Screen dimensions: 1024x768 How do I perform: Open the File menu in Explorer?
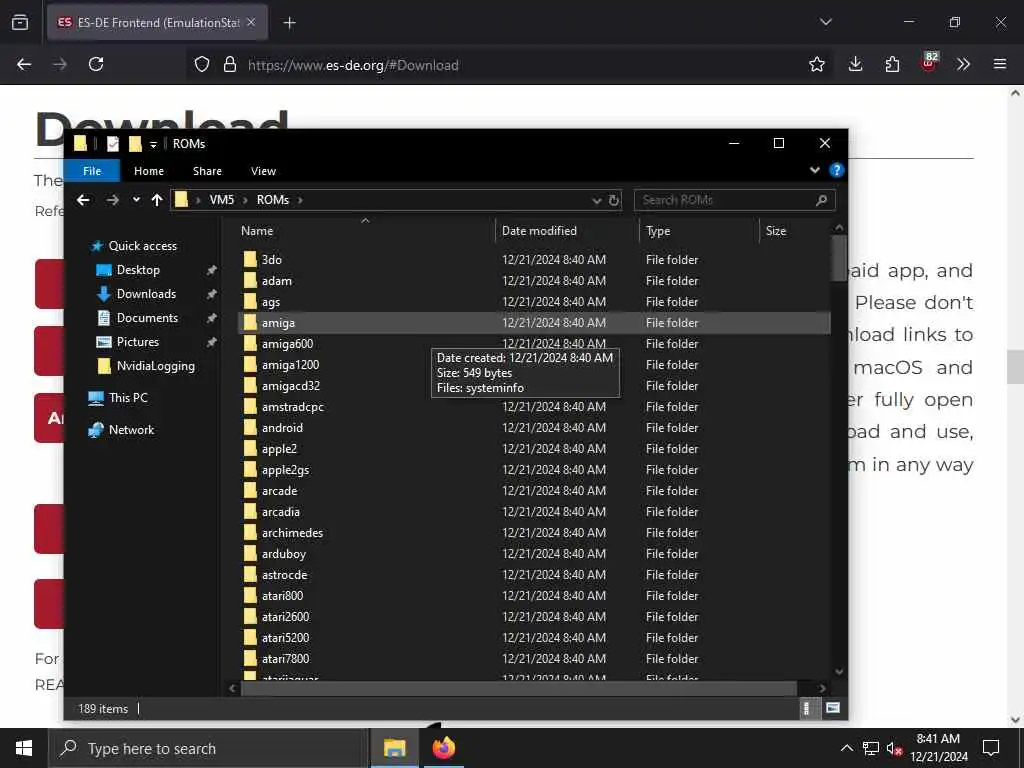[92, 171]
